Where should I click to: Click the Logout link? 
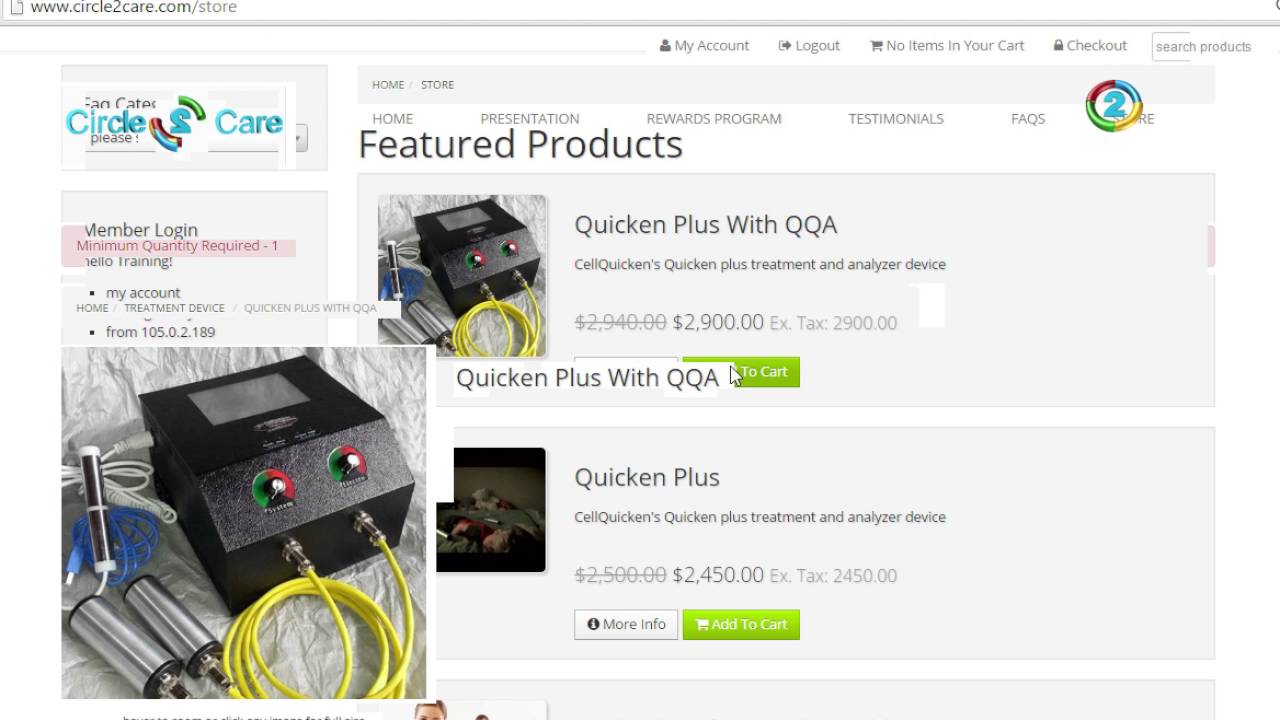pos(809,45)
